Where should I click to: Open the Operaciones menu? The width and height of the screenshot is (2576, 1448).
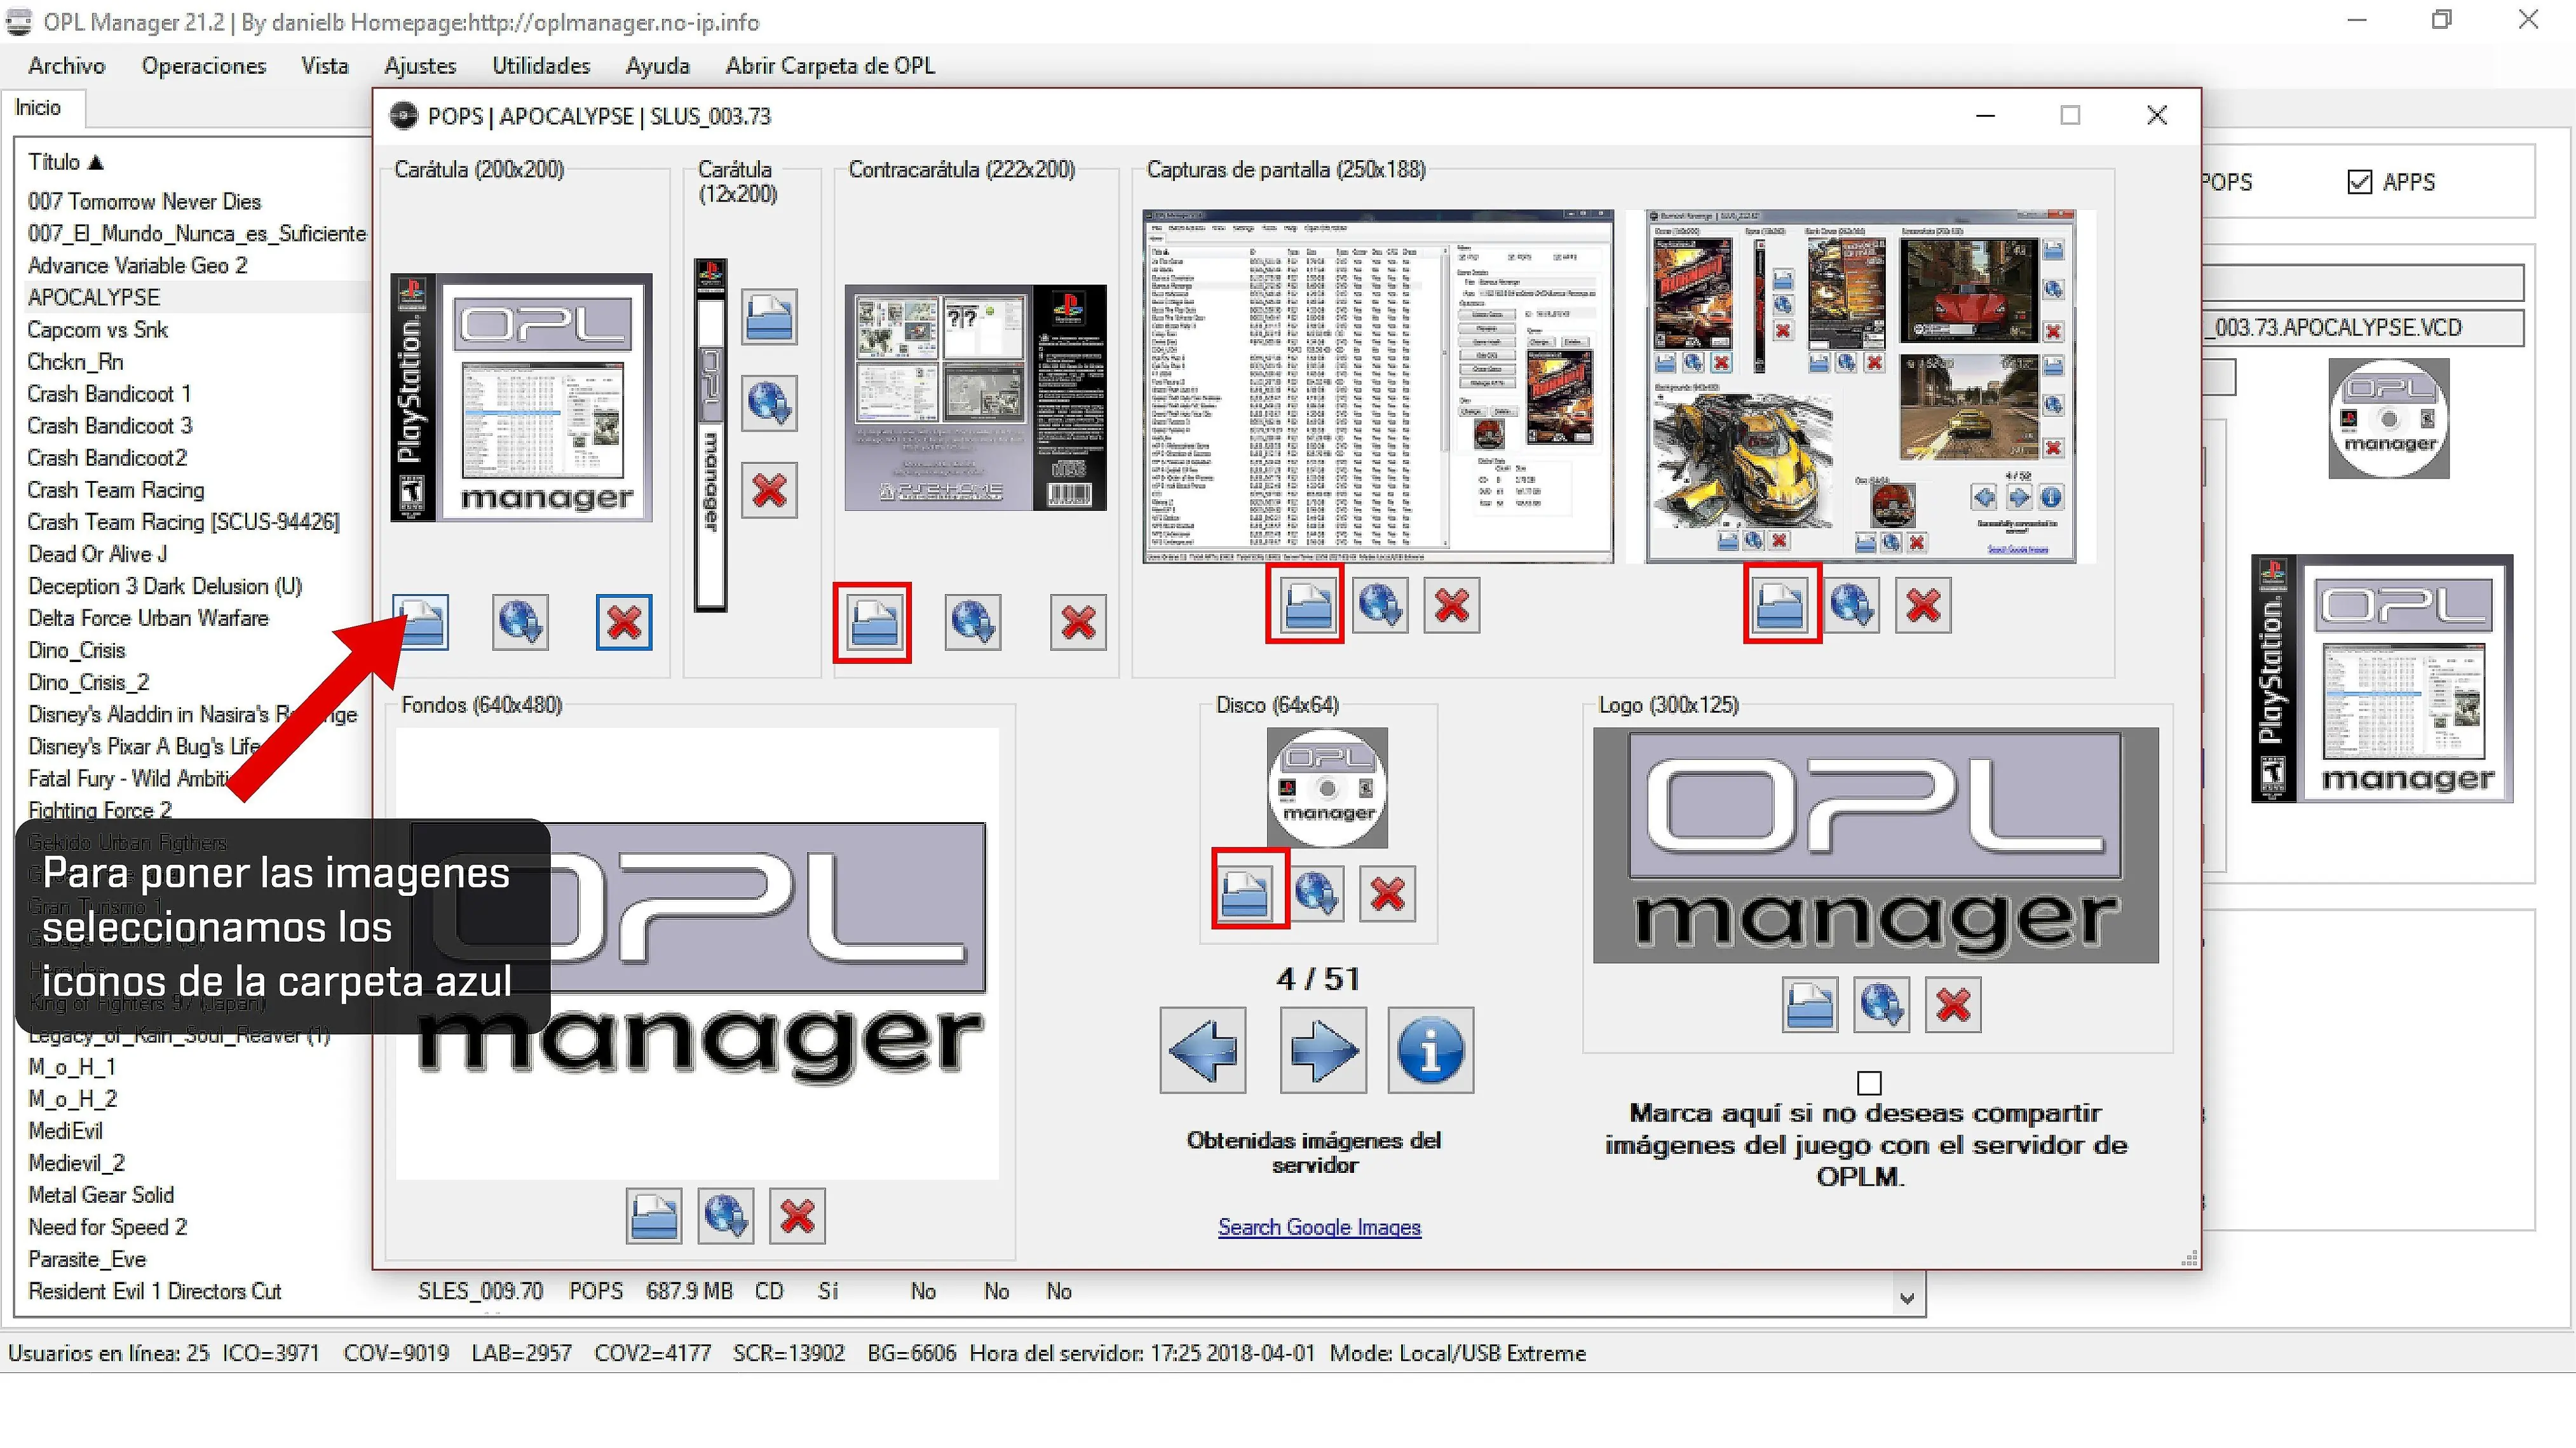pyautogui.click(x=204, y=66)
